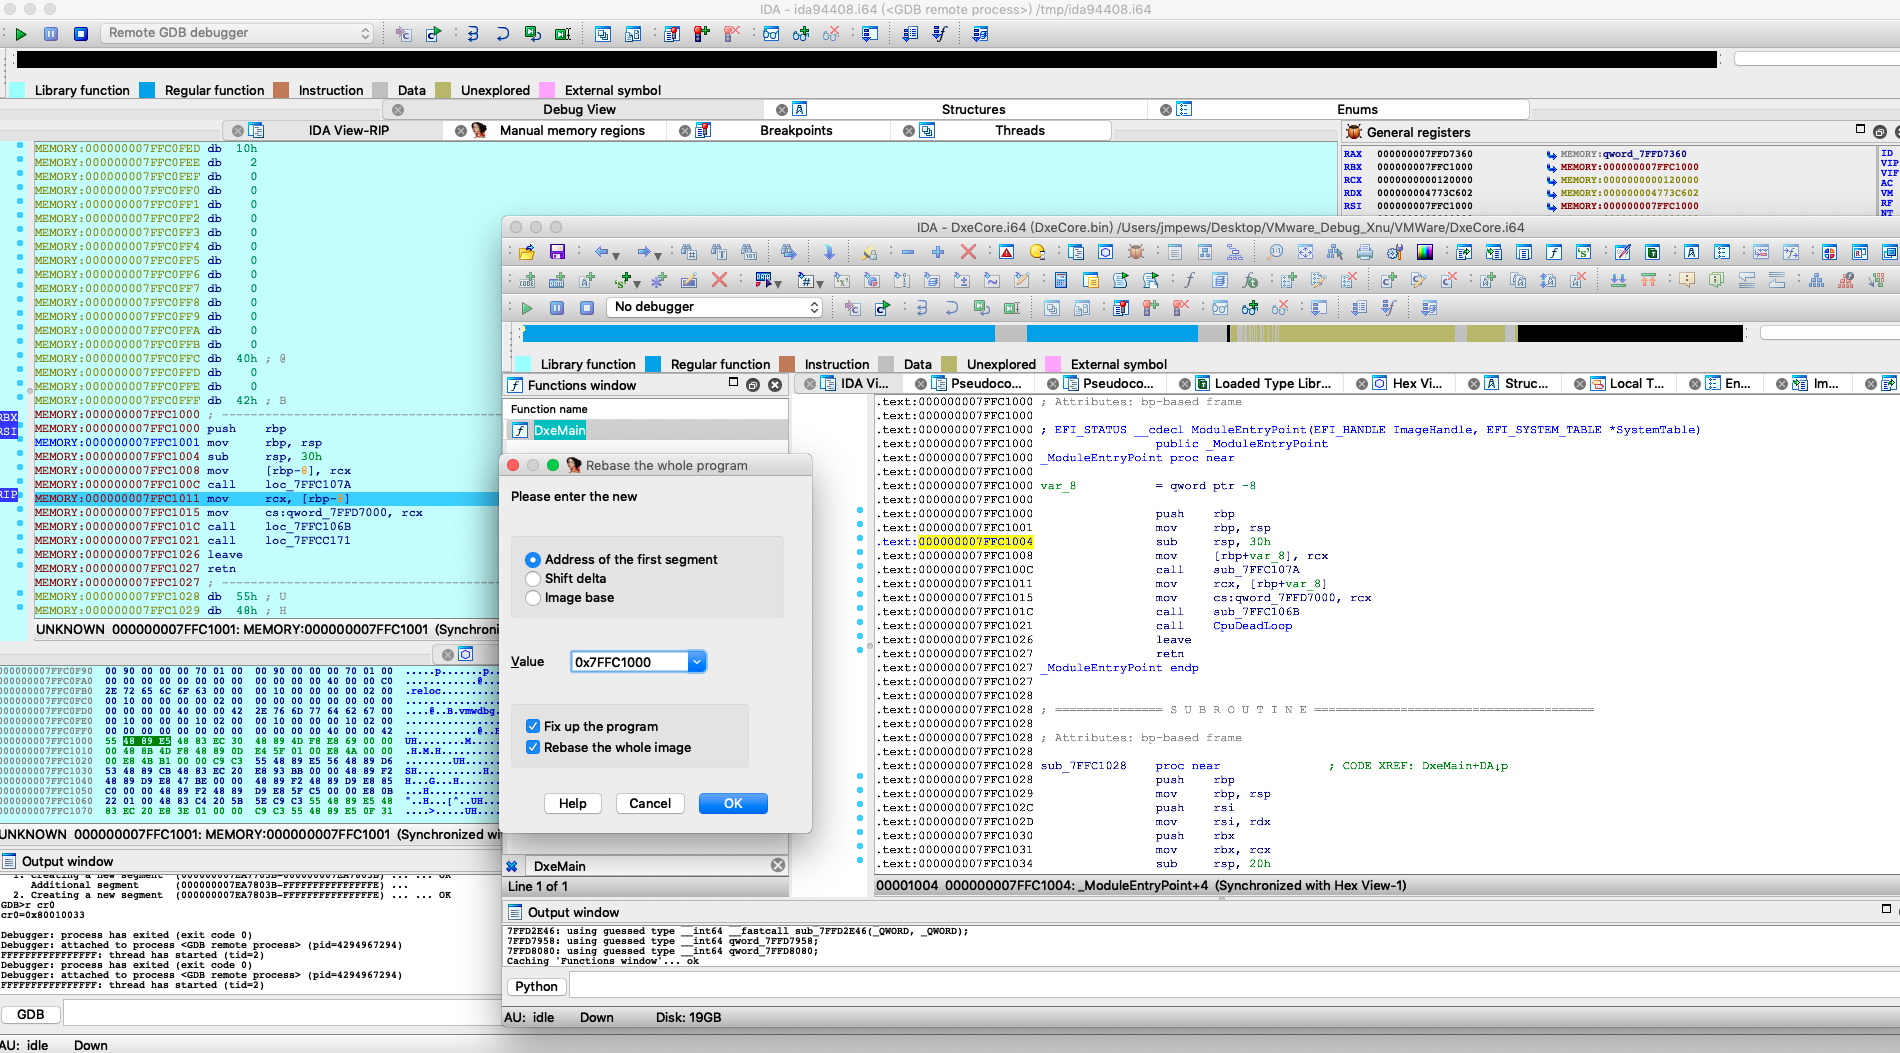The width and height of the screenshot is (1900, 1053).
Task: Expand the back arrow history dropdown
Action: point(616,255)
